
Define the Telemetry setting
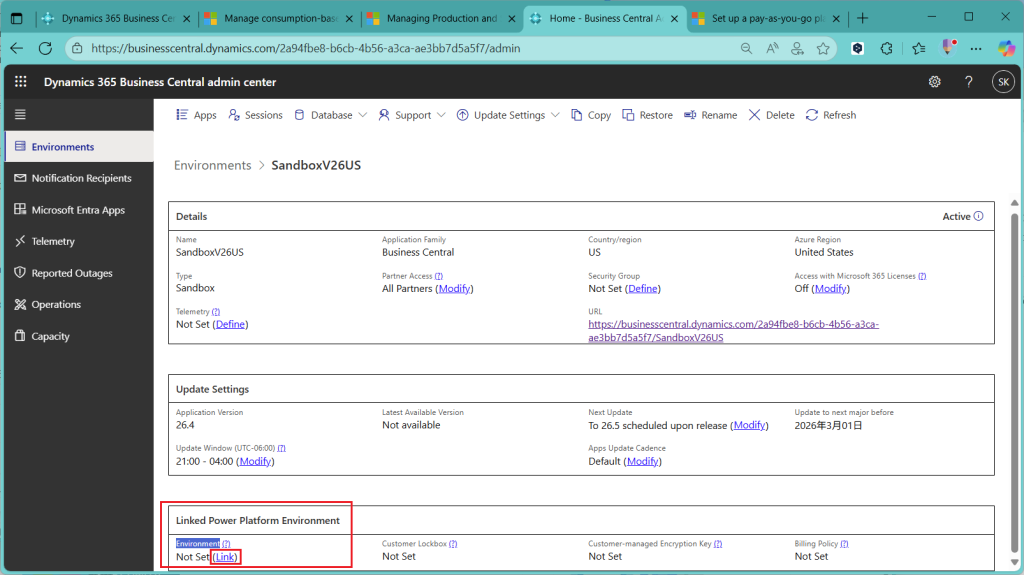tap(231, 324)
